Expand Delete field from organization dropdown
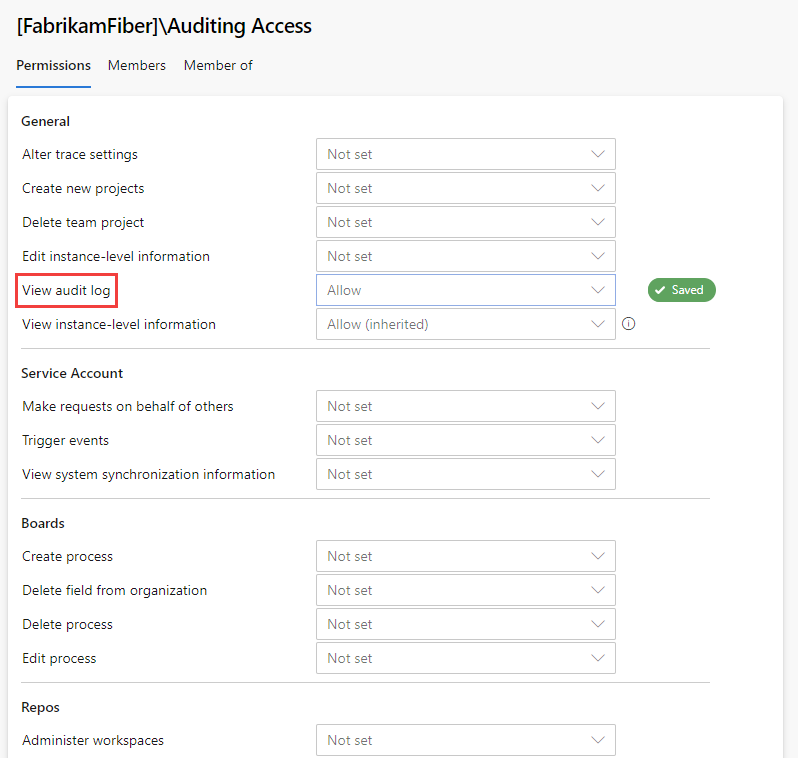The height and width of the screenshot is (758, 798). pyautogui.click(x=465, y=590)
